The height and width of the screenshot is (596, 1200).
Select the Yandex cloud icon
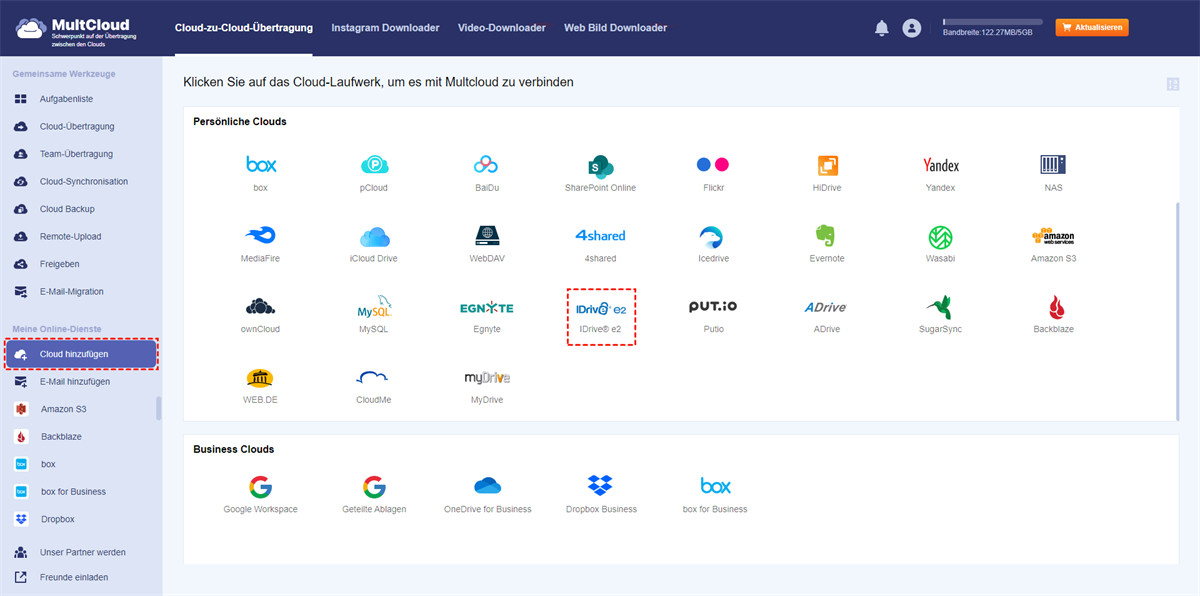[x=940, y=165]
